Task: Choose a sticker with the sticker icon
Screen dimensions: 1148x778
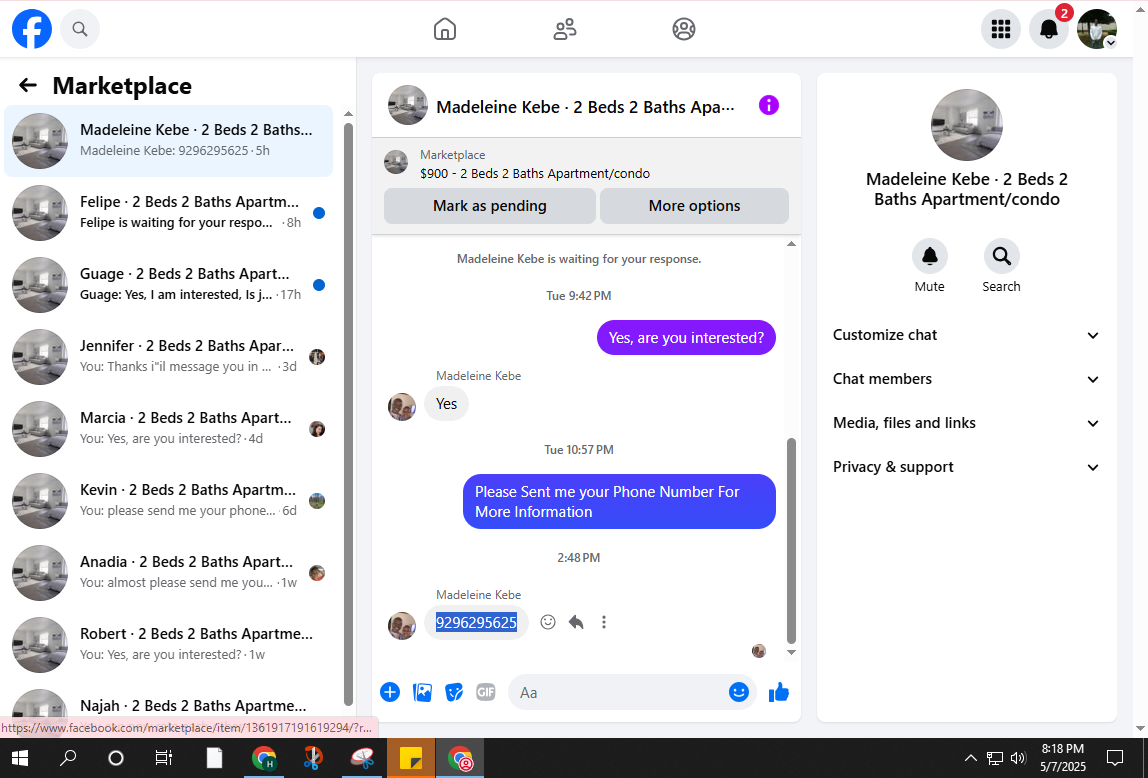Action: (x=454, y=692)
